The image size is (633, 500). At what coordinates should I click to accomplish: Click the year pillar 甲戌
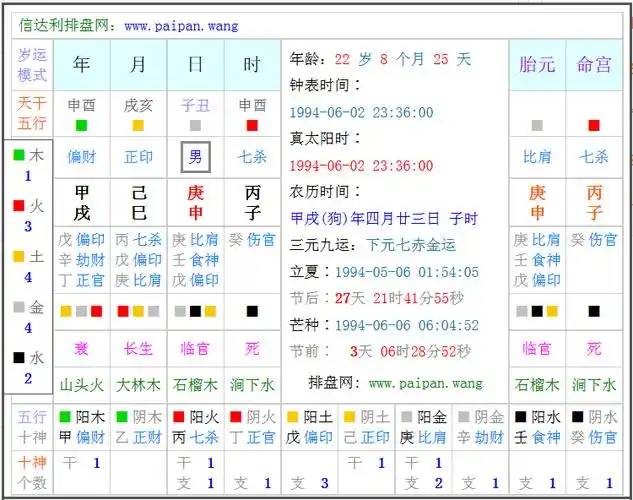click(x=82, y=203)
